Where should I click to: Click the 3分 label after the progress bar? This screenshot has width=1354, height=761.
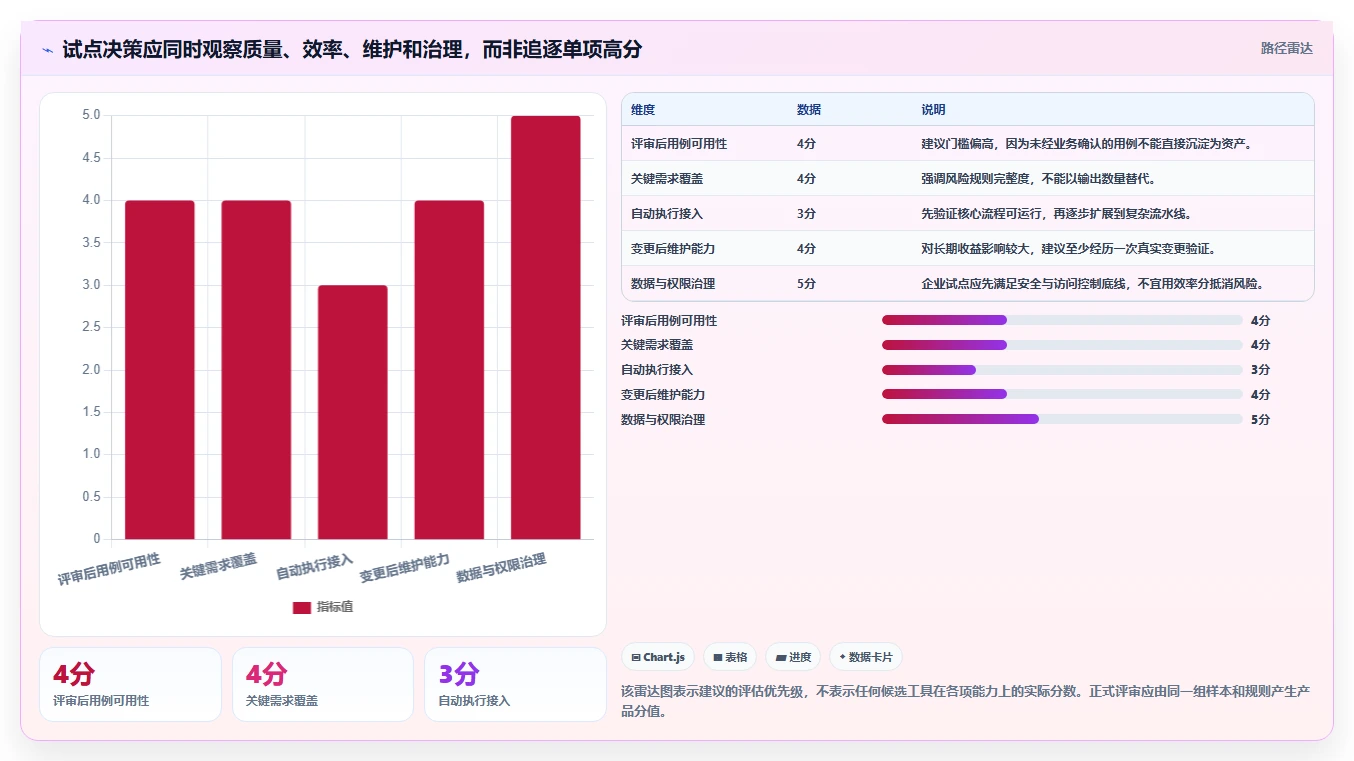coord(1260,370)
